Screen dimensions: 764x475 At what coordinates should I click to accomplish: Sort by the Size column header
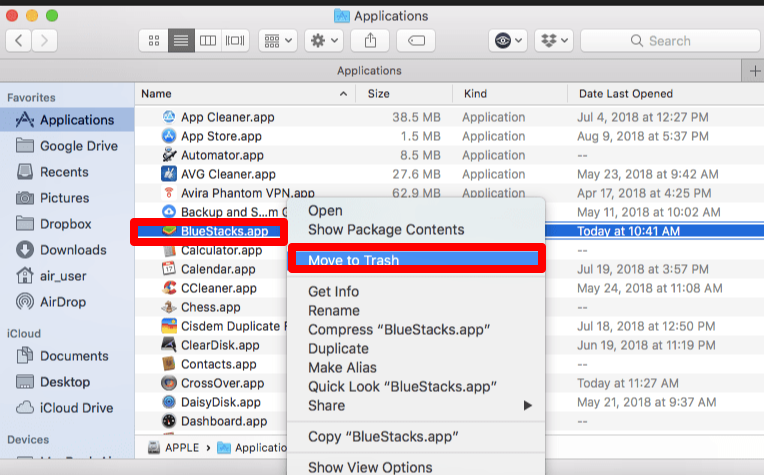point(404,94)
